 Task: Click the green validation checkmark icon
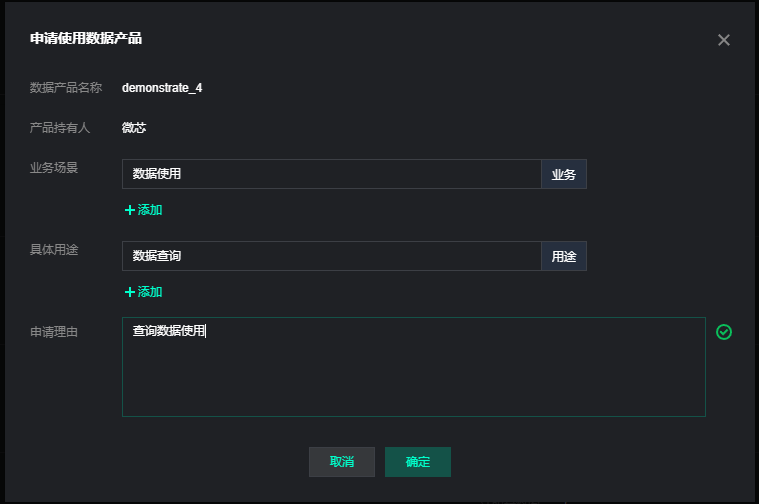click(724, 332)
